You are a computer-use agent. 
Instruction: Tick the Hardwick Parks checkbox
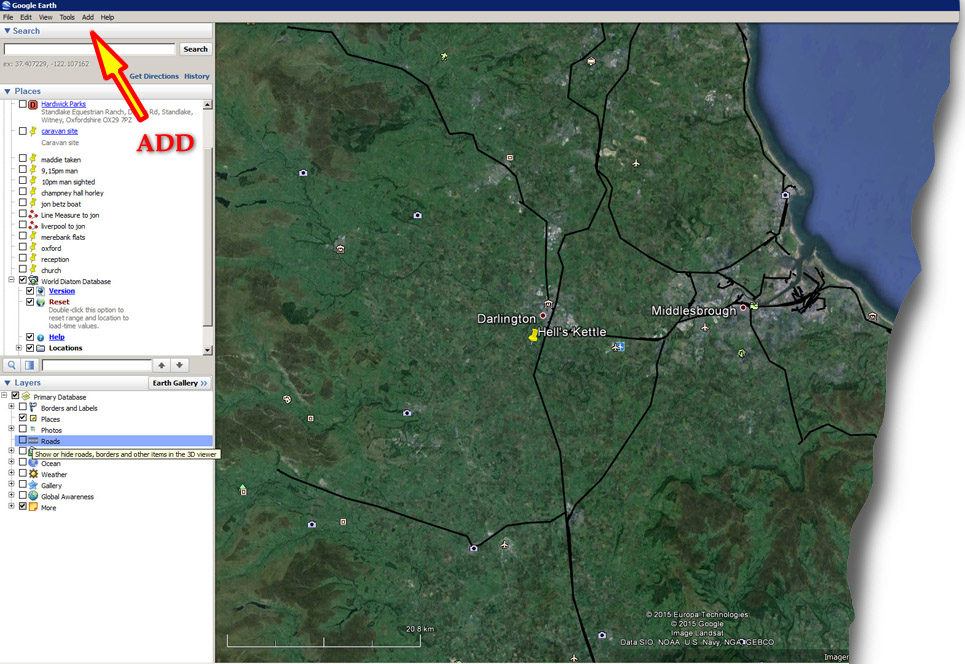(23, 104)
